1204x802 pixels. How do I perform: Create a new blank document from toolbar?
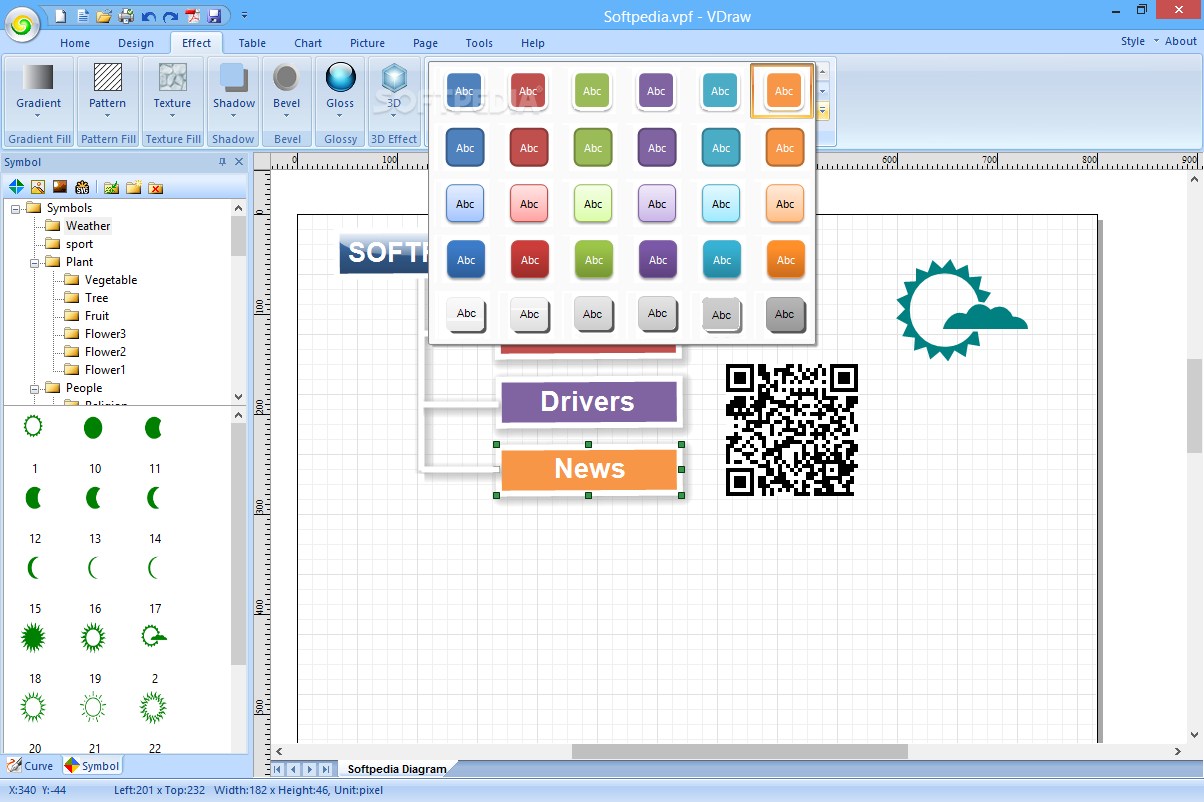[x=61, y=16]
